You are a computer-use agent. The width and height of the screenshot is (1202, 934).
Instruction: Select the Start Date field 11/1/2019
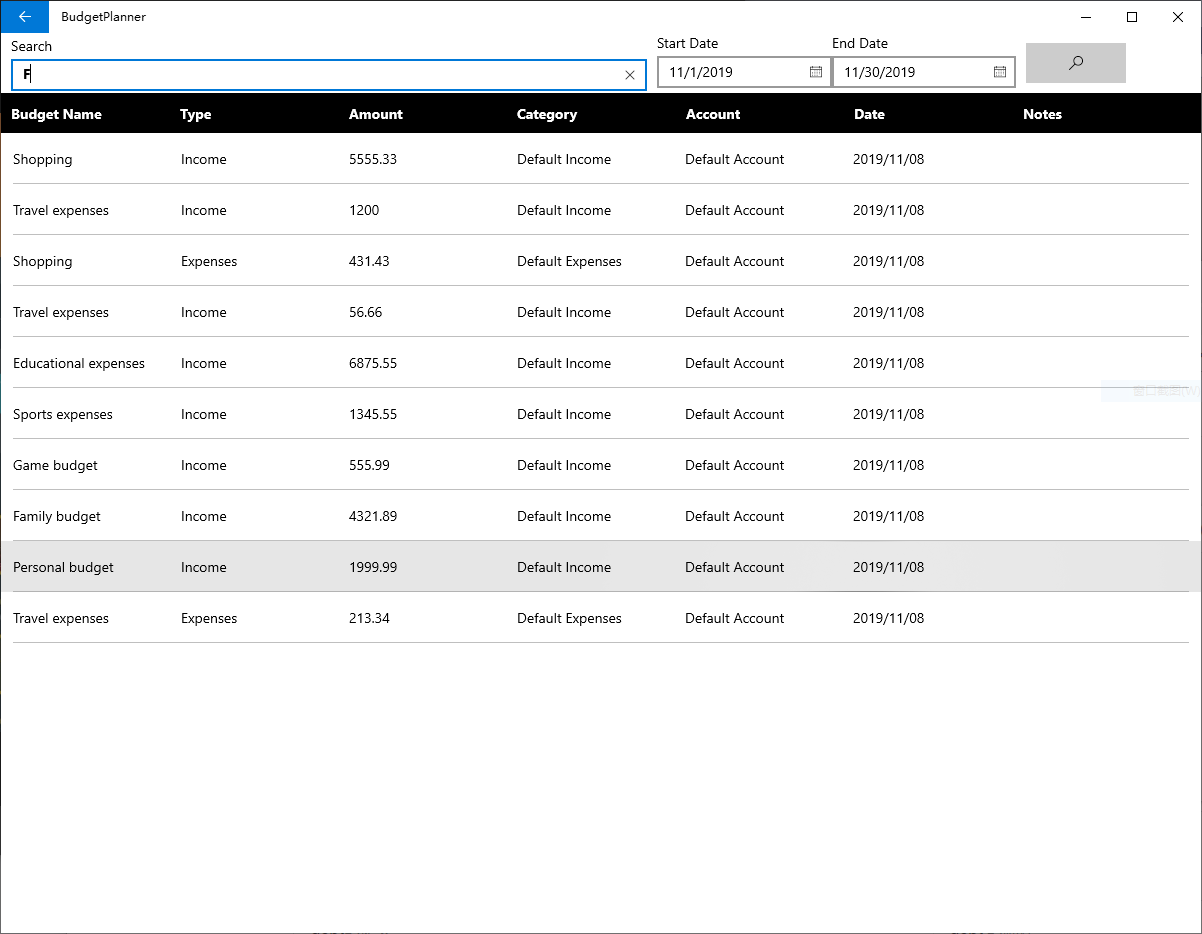coord(744,72)
